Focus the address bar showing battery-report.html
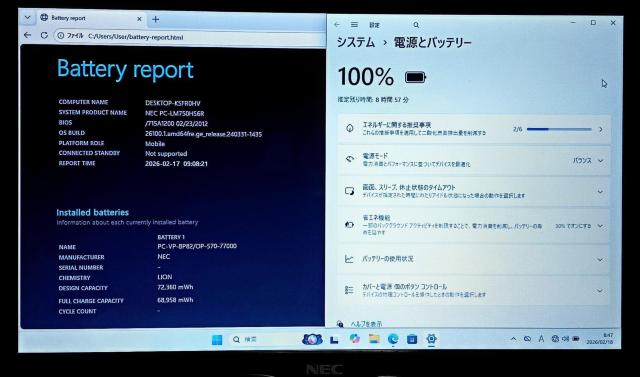This screenshot has height=377, width=640. (x=188, y=37)
